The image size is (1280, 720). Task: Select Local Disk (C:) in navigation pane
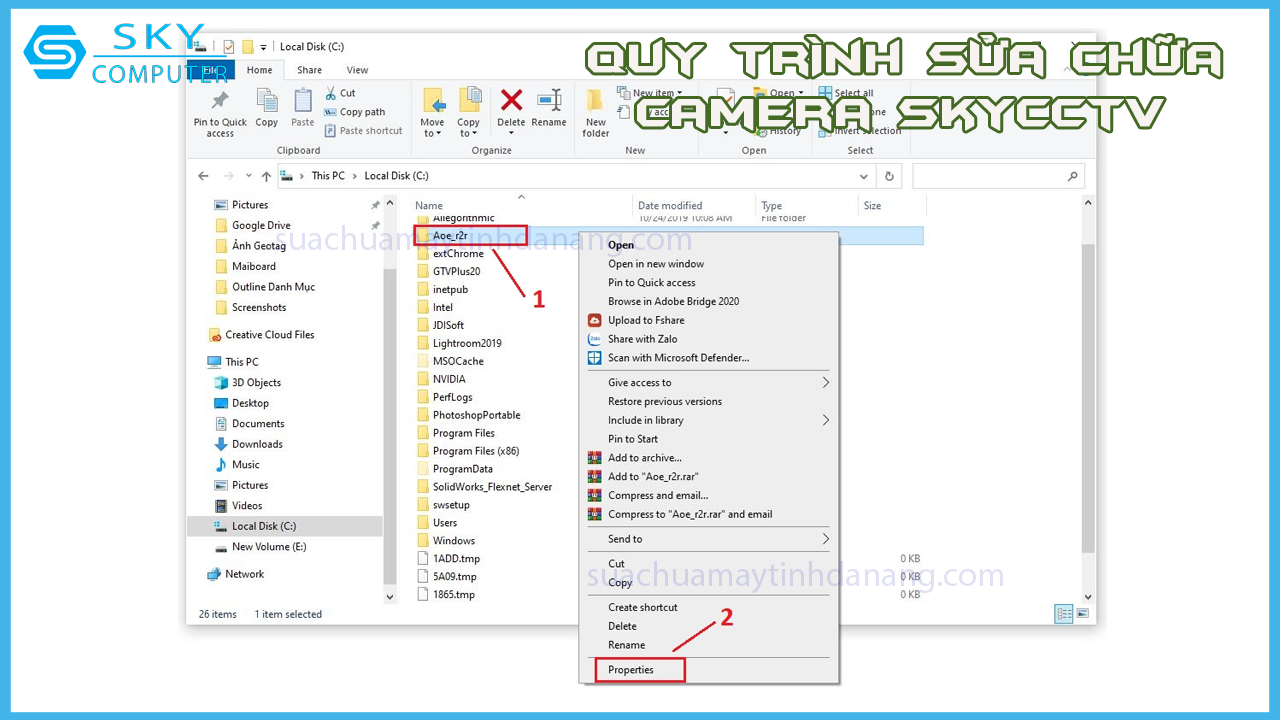point(263,526)
